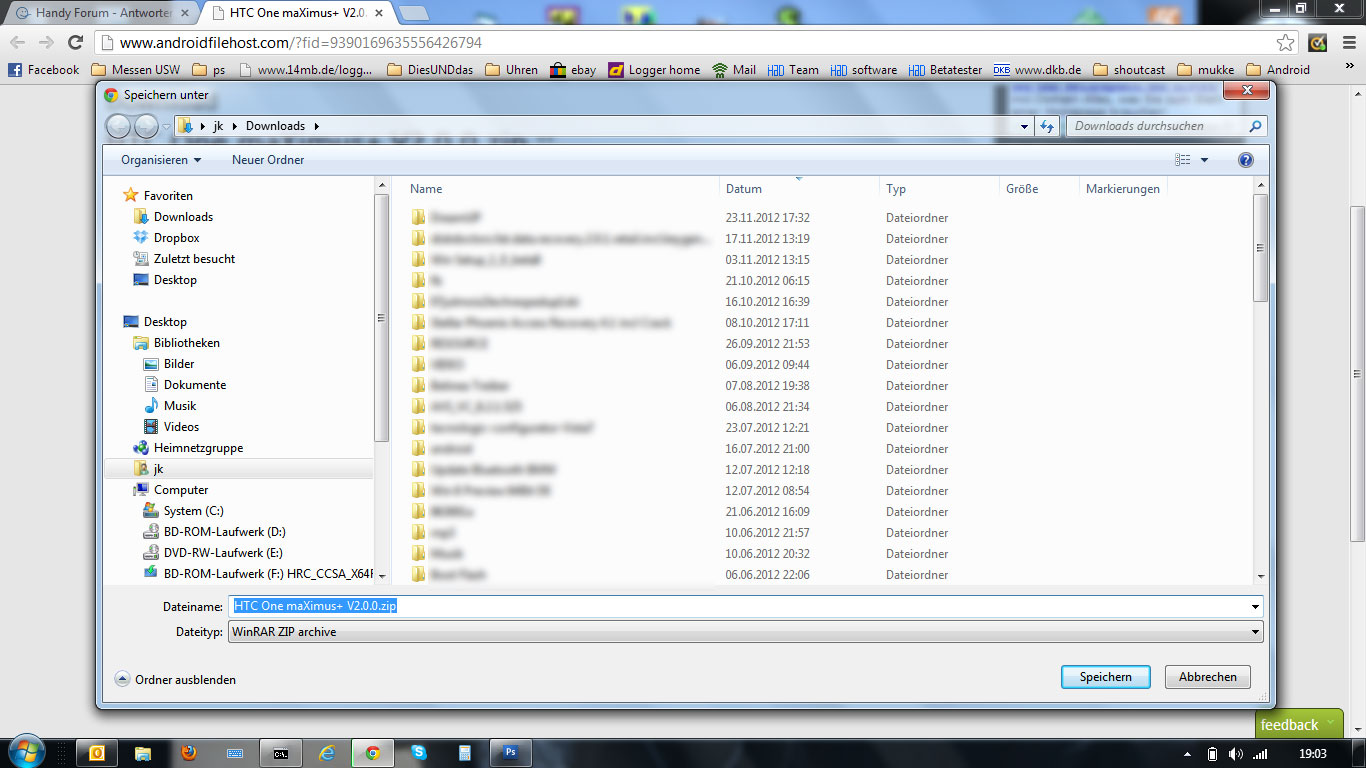Image resolution: width=1366 pixels, height=768 pixels.
Task: Select the HTC One maXimus+ V2.0 tab
Action: click(298, 13)
